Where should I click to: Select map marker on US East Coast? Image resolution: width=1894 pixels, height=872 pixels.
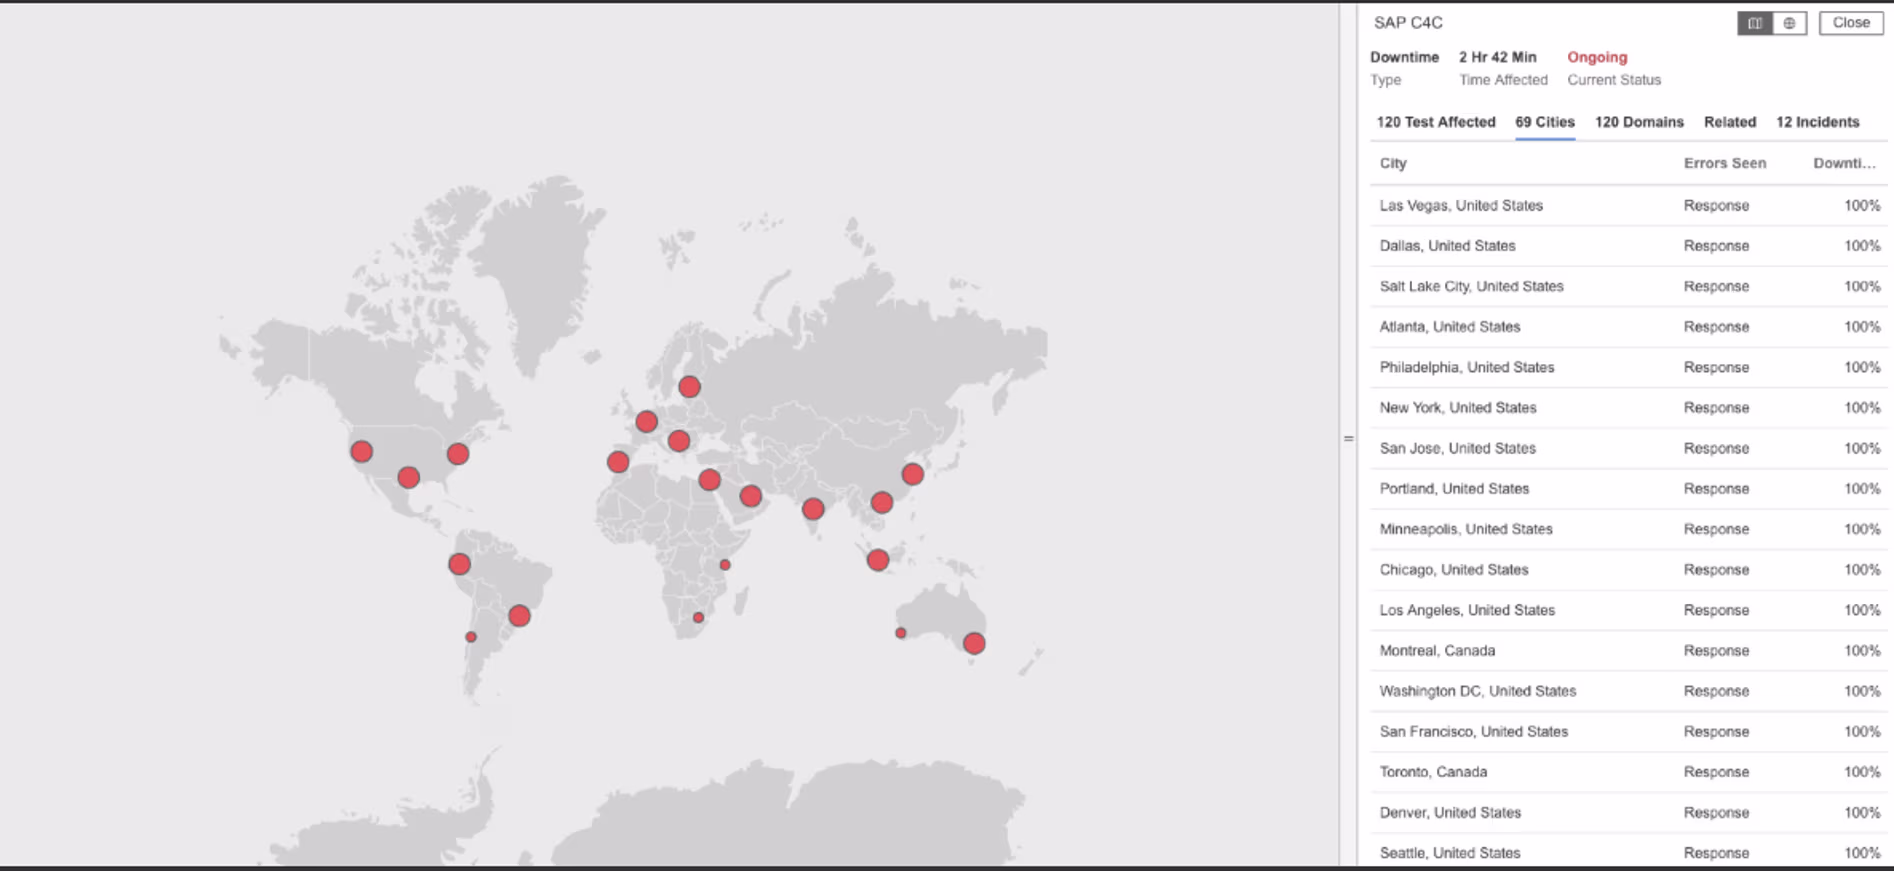point(458,454)
